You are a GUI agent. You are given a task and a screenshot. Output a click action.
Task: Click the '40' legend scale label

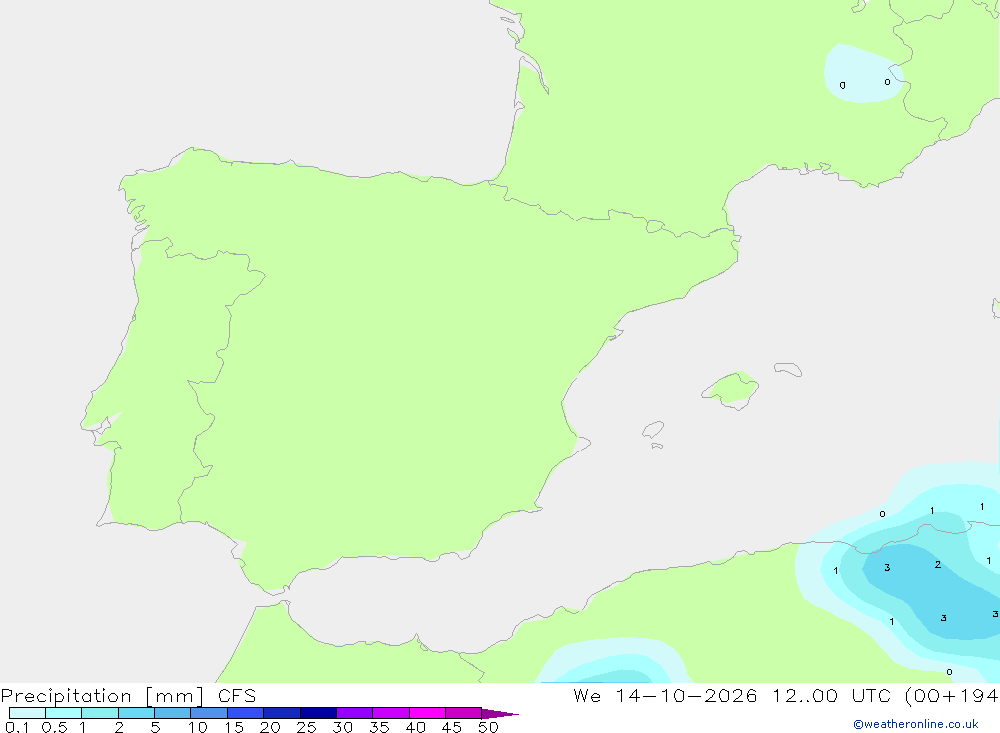415,727
